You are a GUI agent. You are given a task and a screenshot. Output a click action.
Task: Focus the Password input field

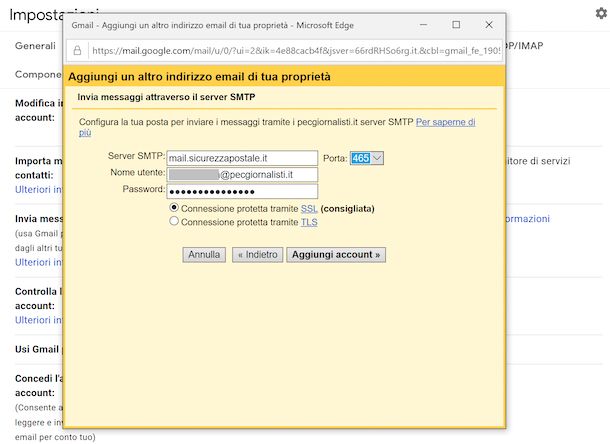point(242,191)
